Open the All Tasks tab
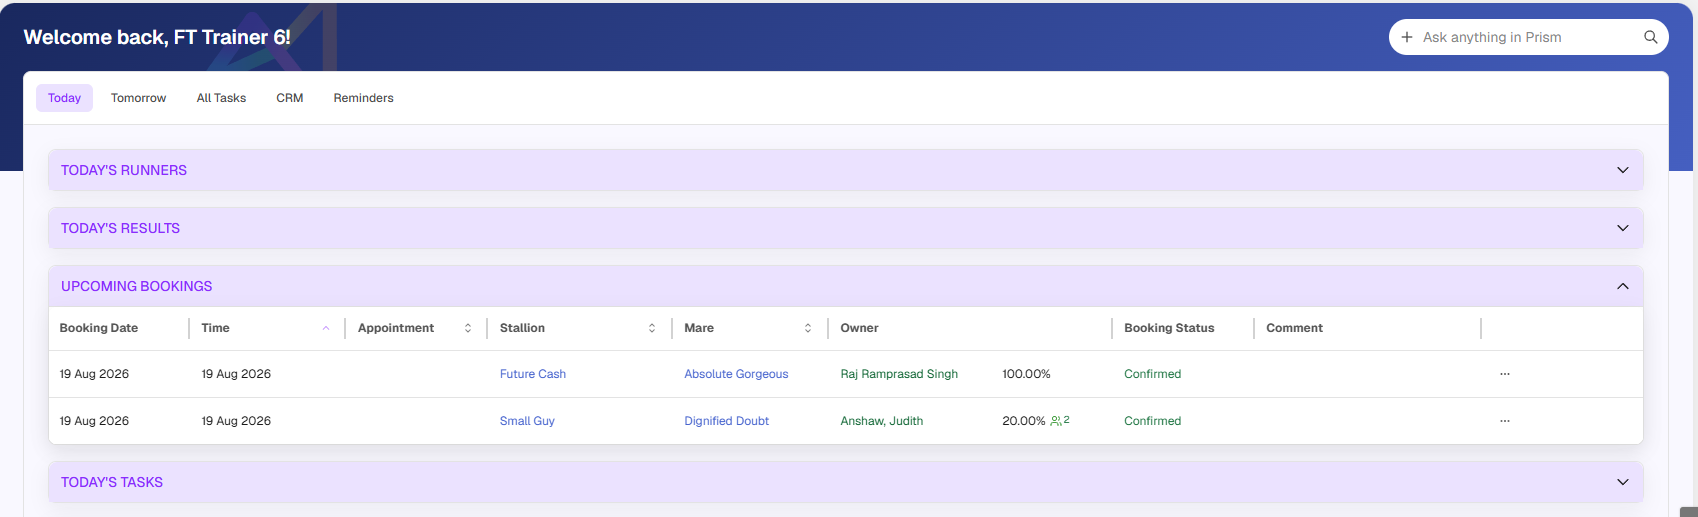The image size is (1698, 517). click(x=221, y=98)
